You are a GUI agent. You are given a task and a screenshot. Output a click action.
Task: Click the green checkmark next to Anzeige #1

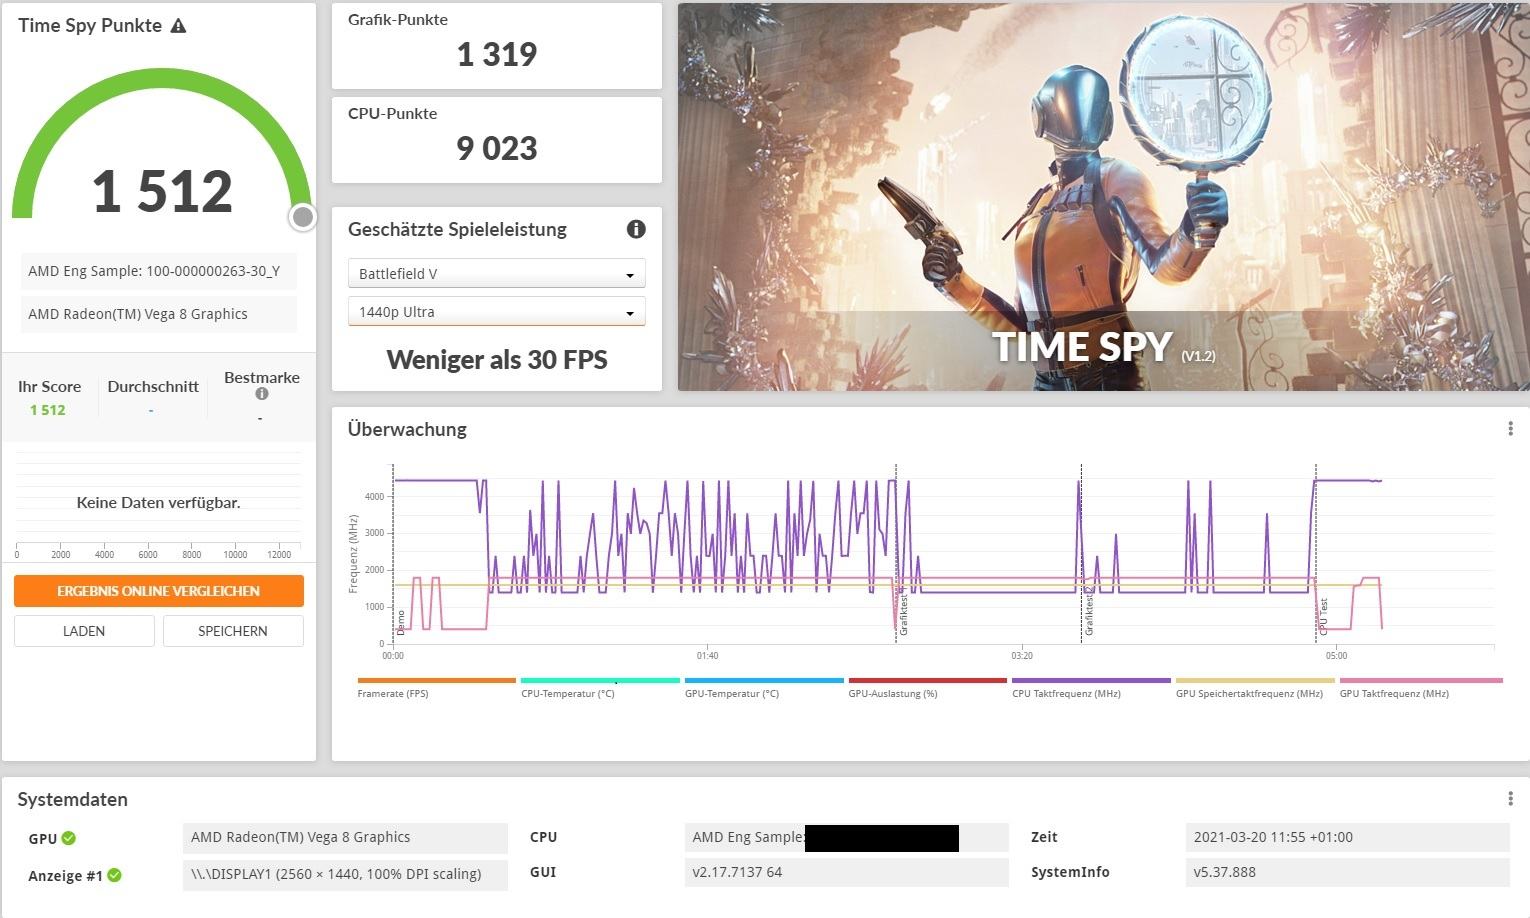point(115,875)
